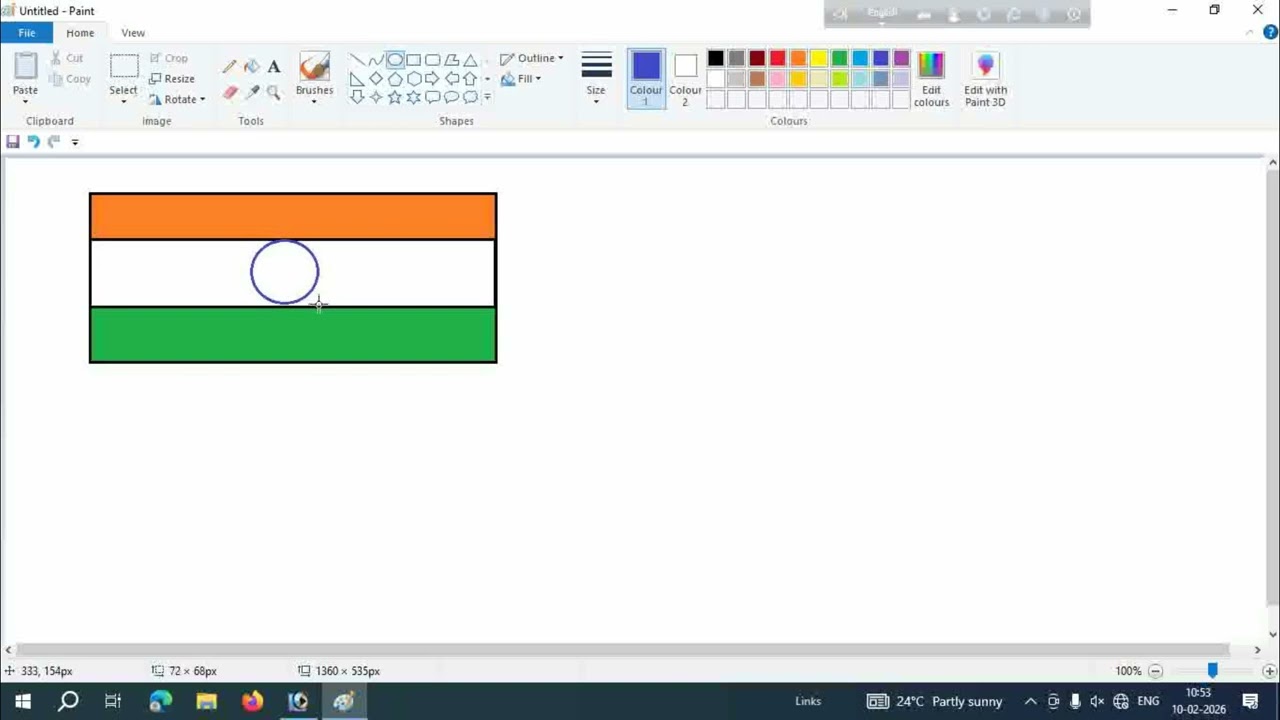Activate Colour 2 background selector
This screenshot has height=720, width=1280.
tap(685, 78)
